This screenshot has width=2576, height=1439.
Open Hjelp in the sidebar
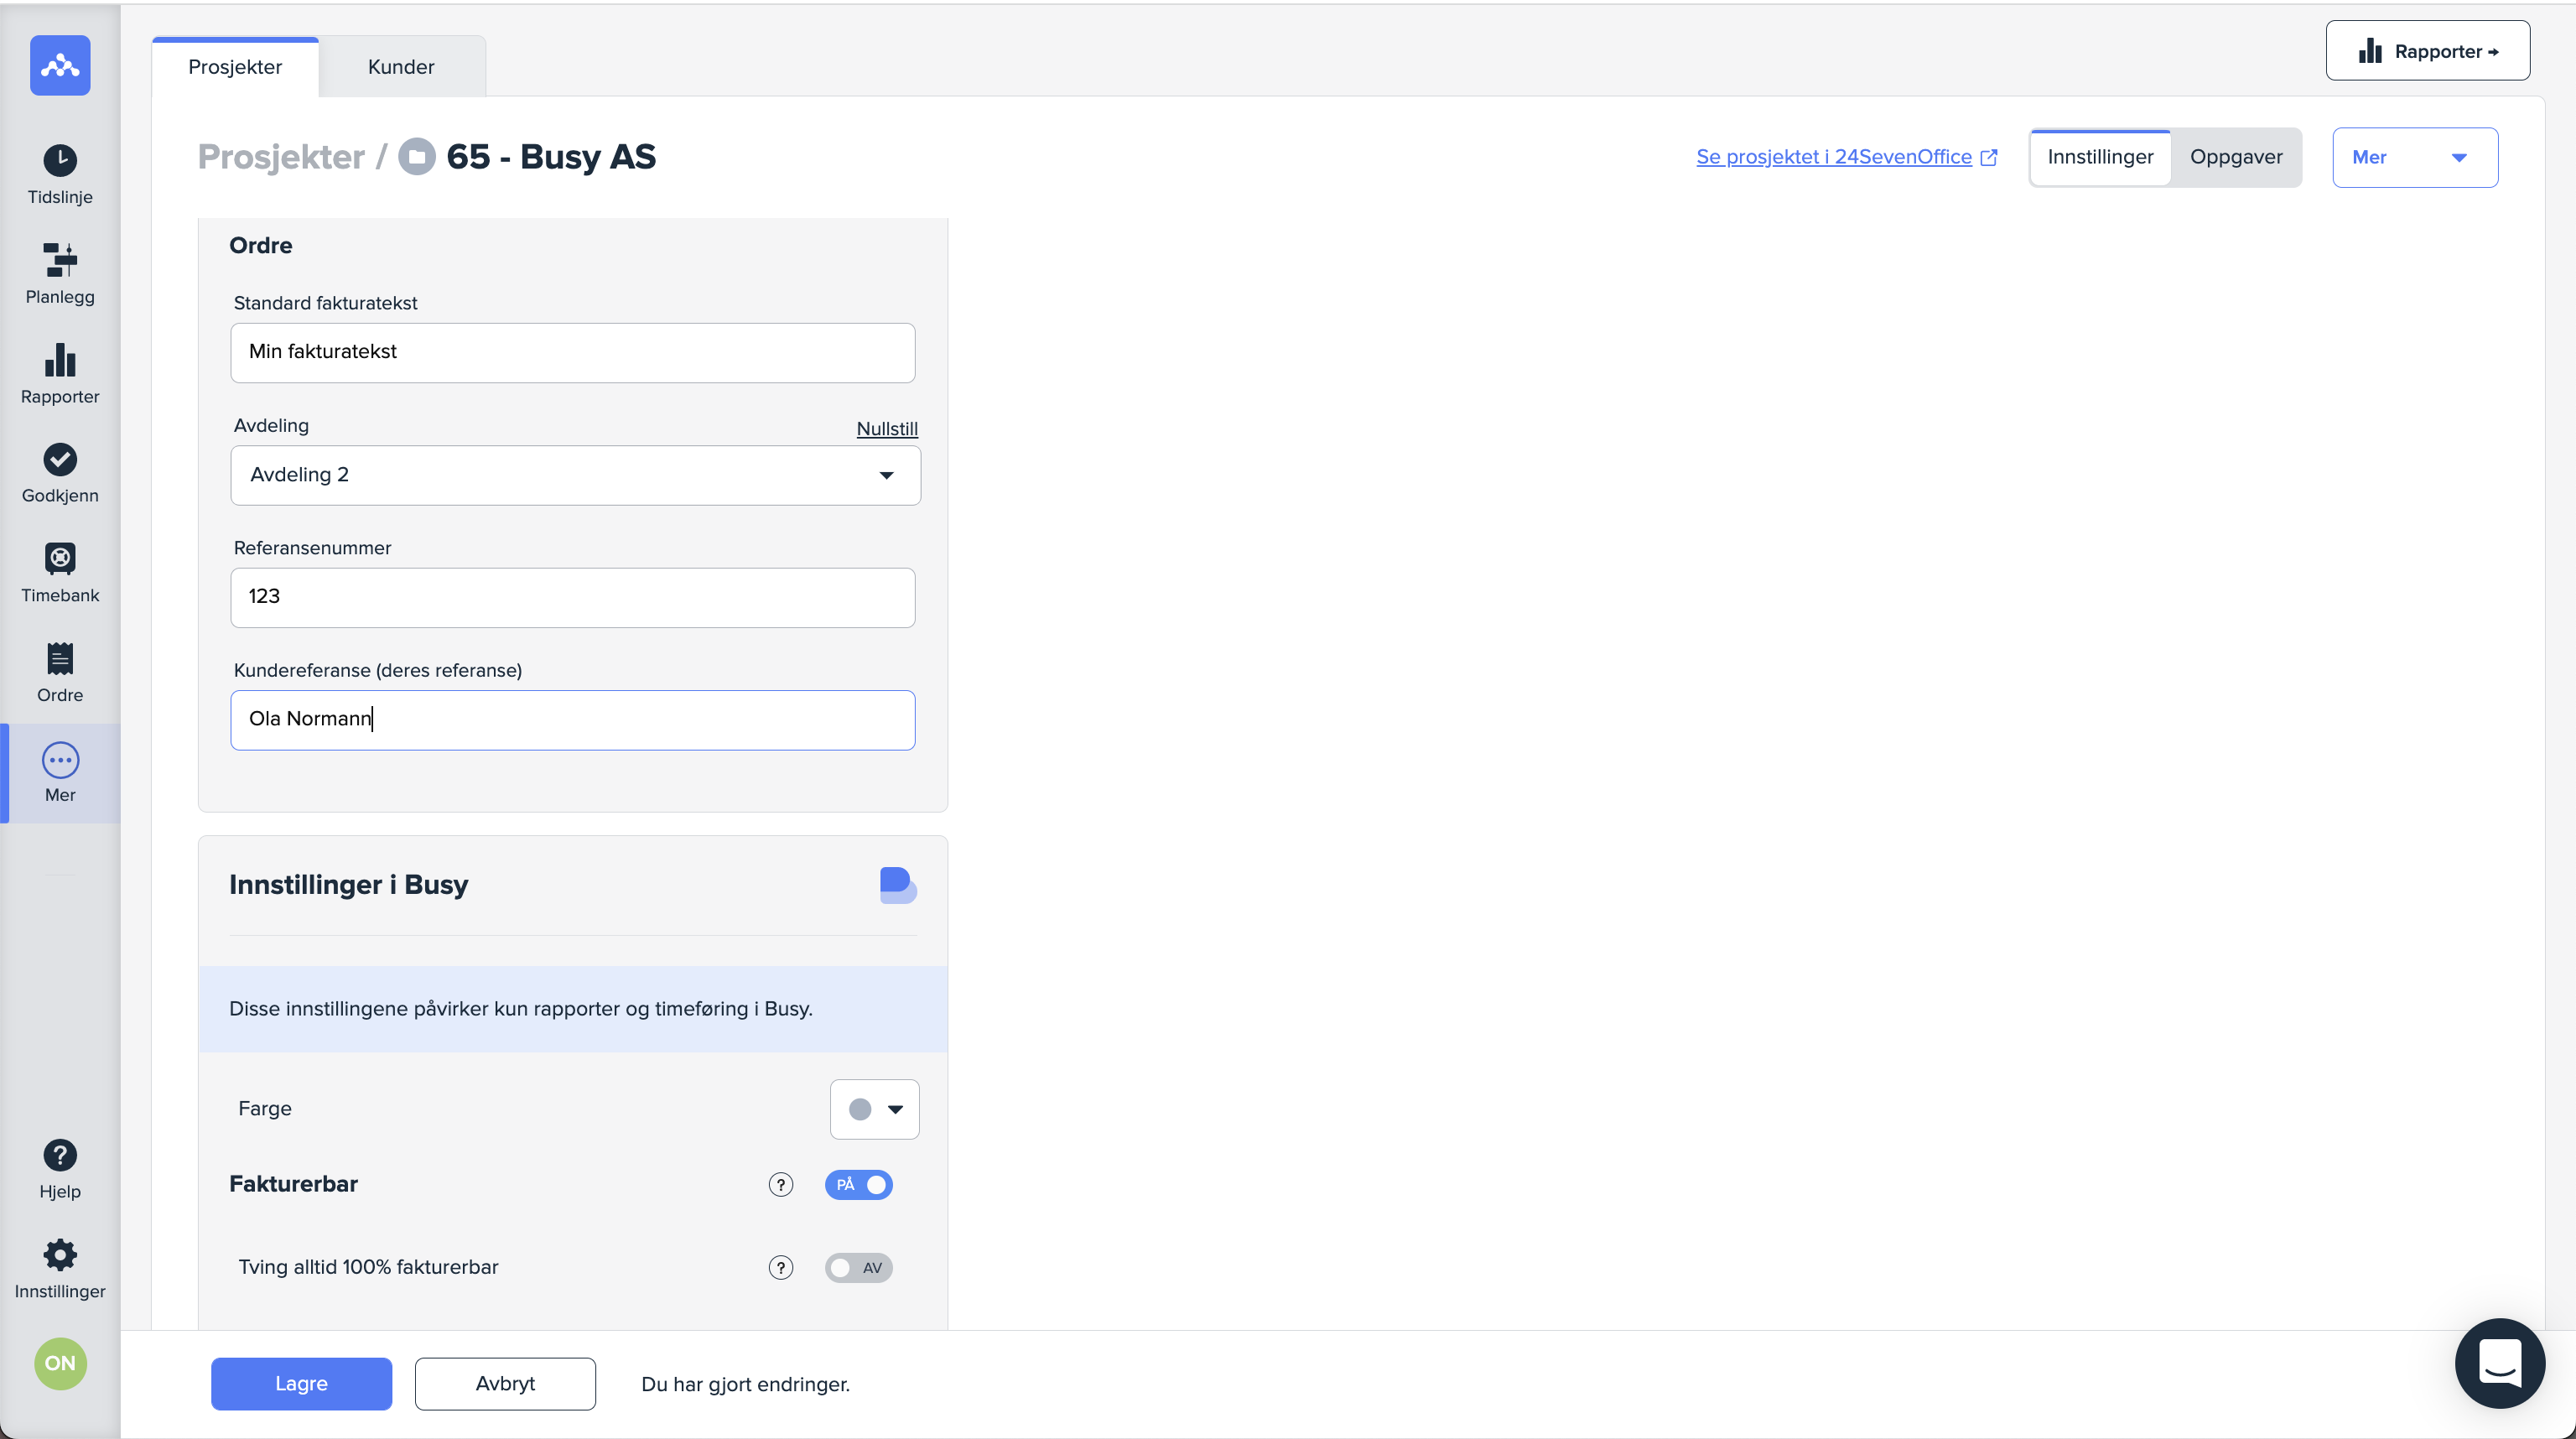pos(60,1170)
